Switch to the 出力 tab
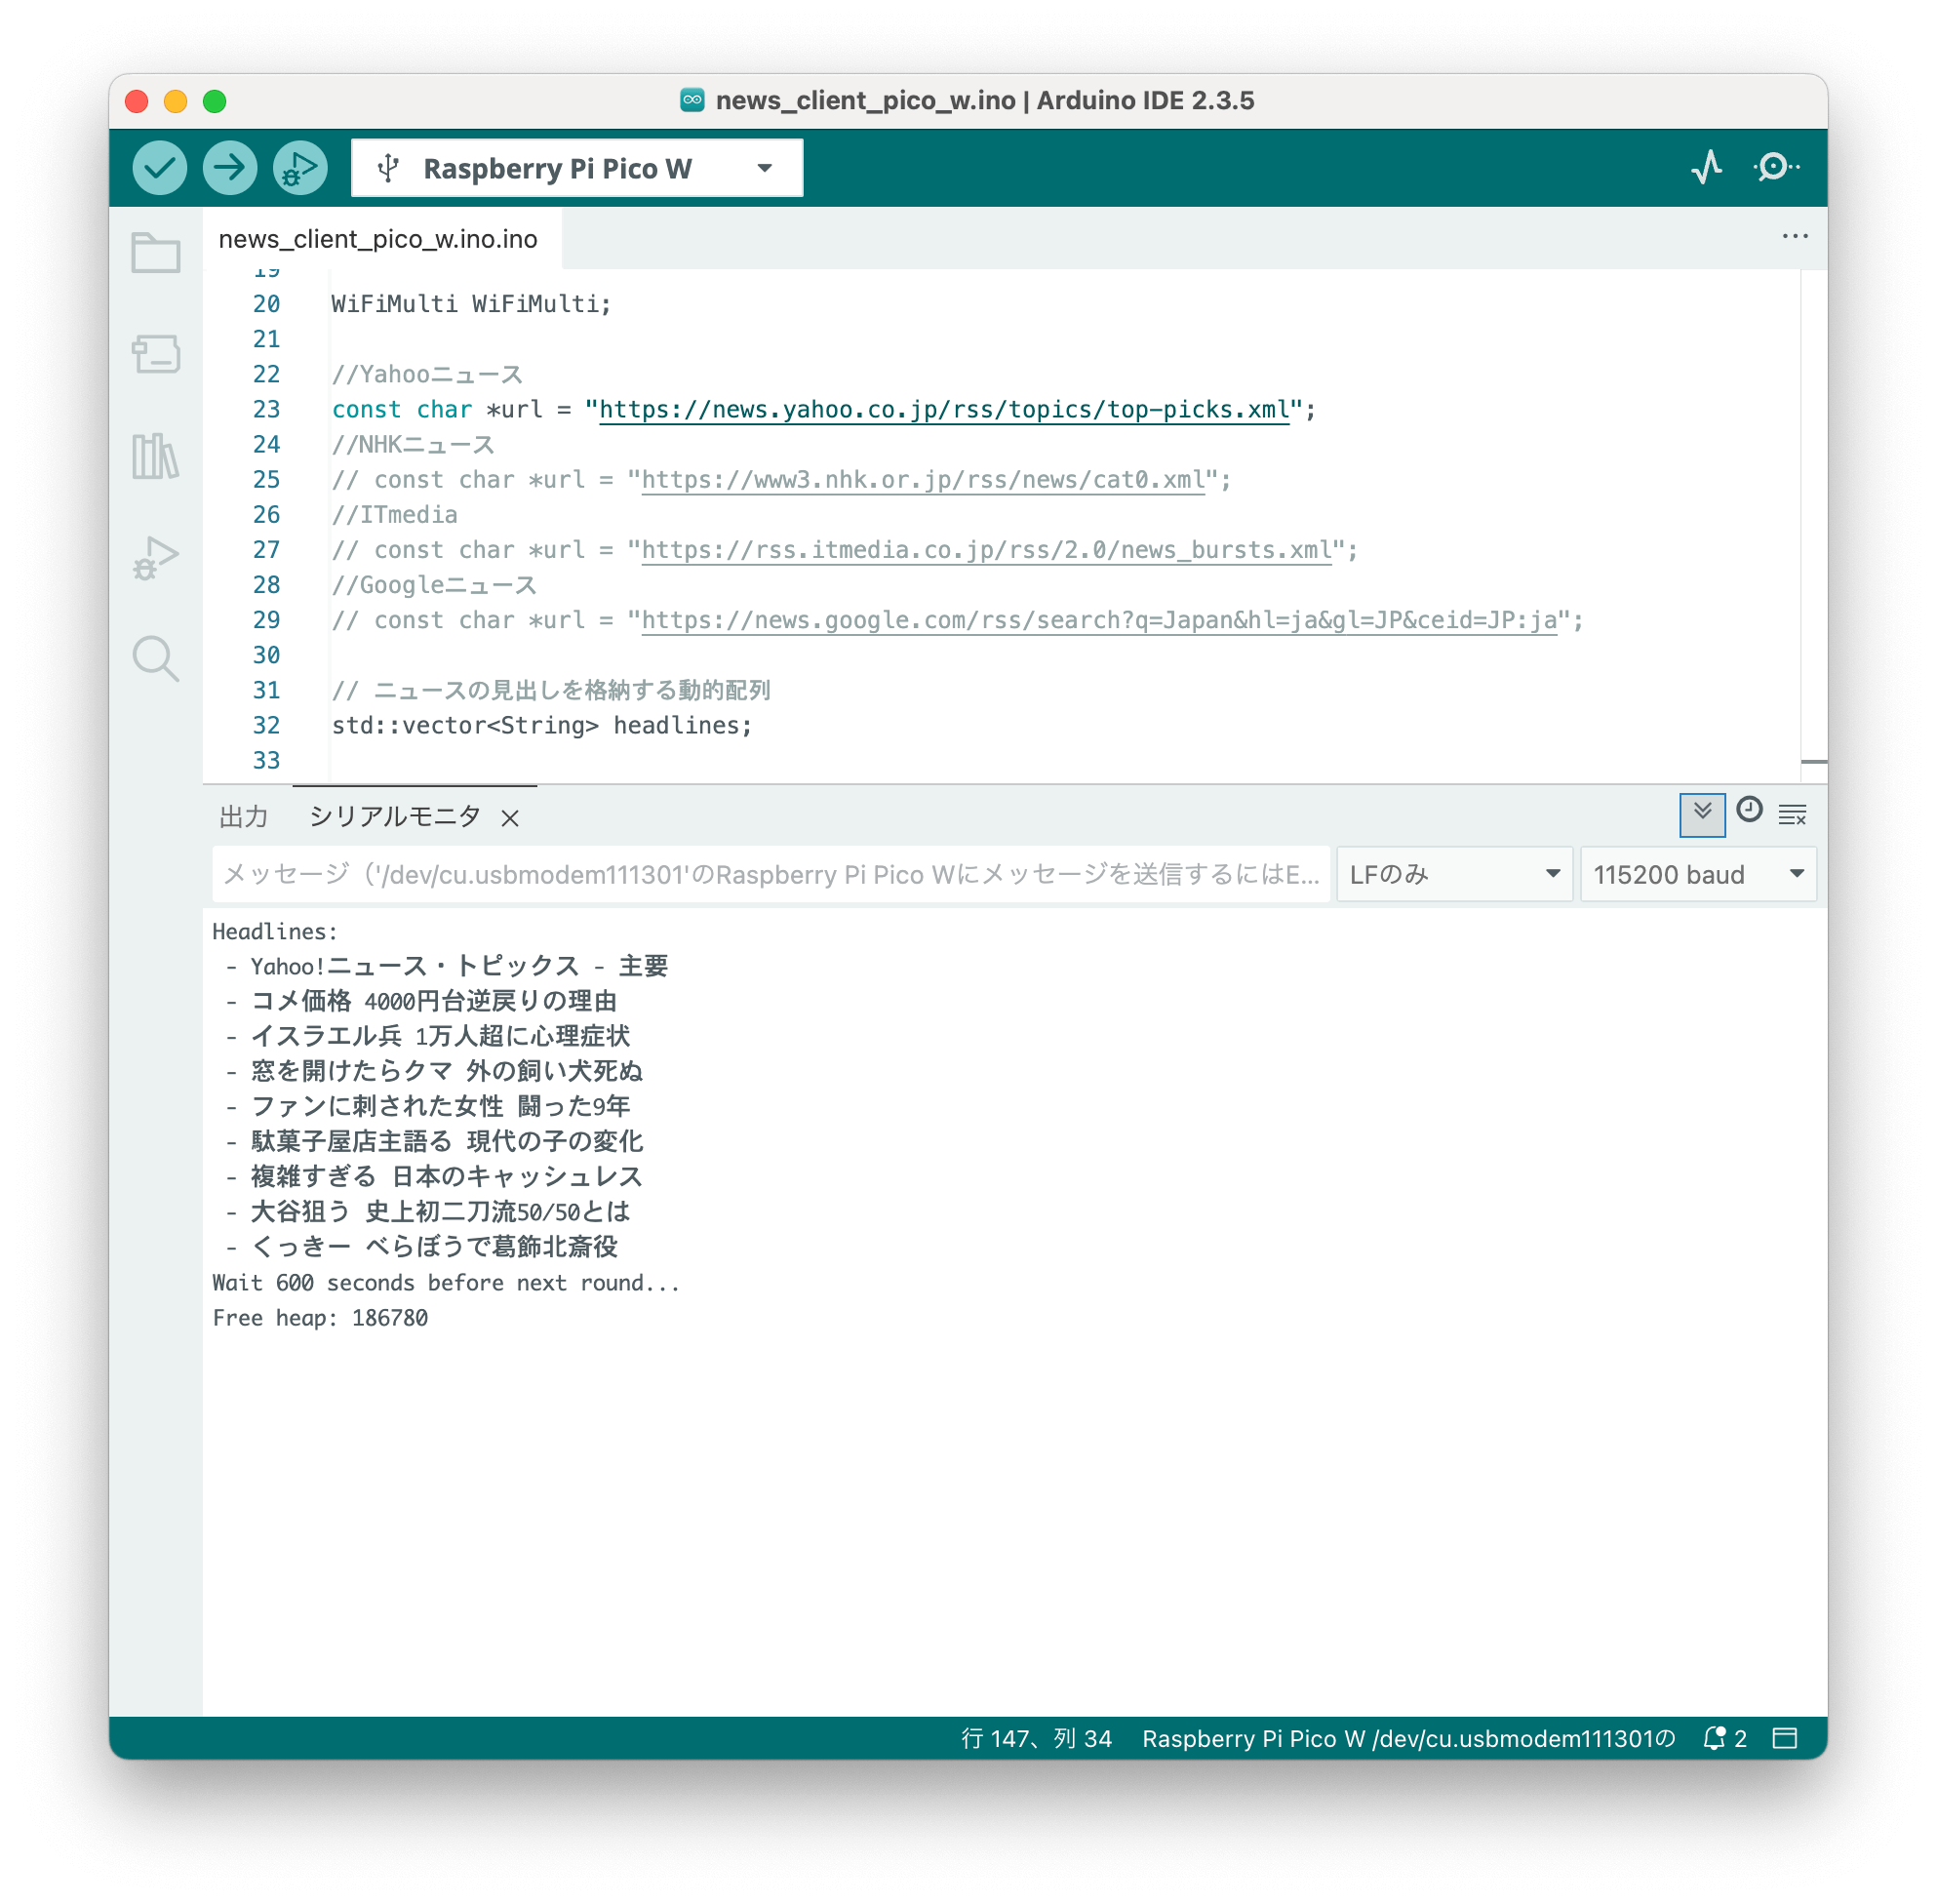This screenshot has height=1904, width=1937. [x=244, y=817]
